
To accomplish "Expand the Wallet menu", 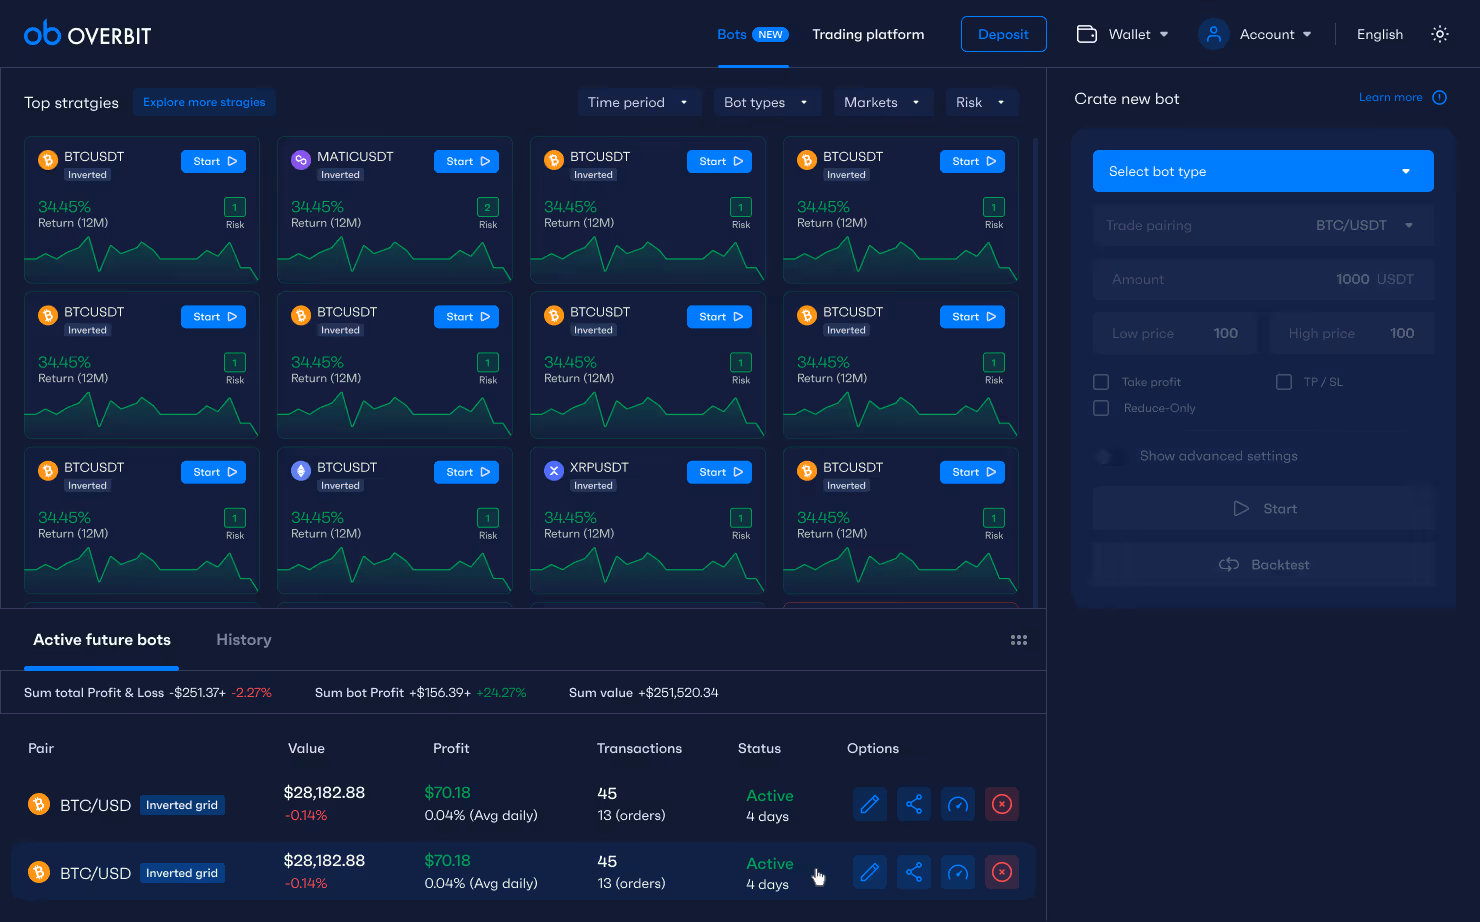I will pos(1123,34).
